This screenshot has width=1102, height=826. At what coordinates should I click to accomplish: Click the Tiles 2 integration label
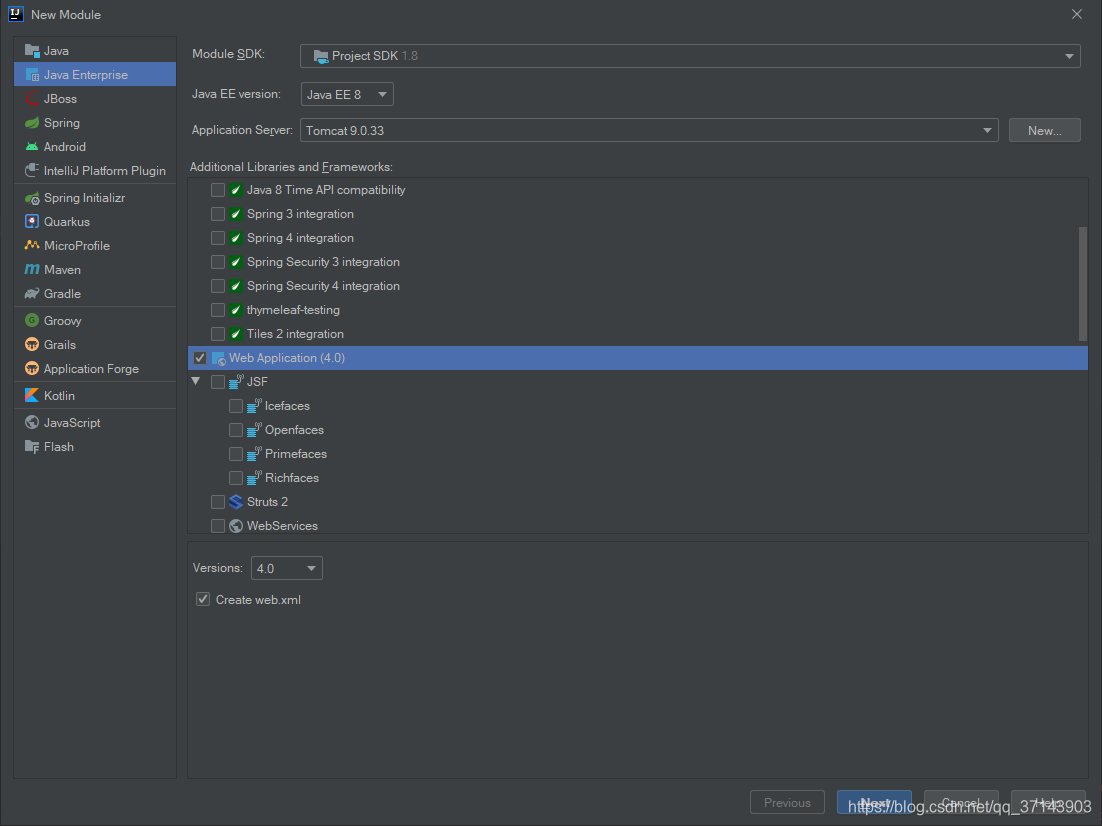(295, 334)
